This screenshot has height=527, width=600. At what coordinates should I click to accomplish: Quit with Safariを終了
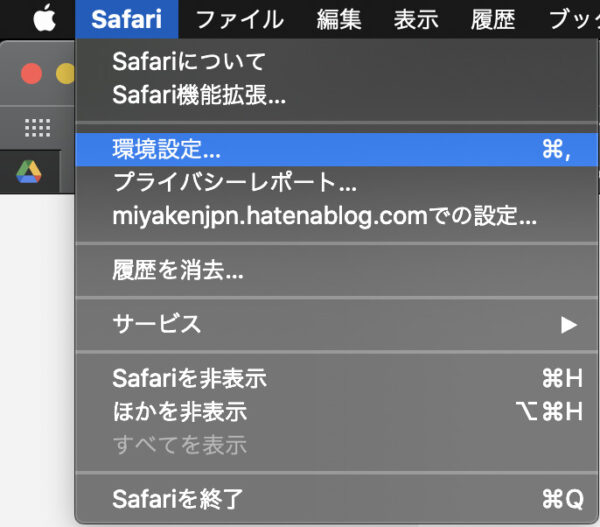(178, 498)
